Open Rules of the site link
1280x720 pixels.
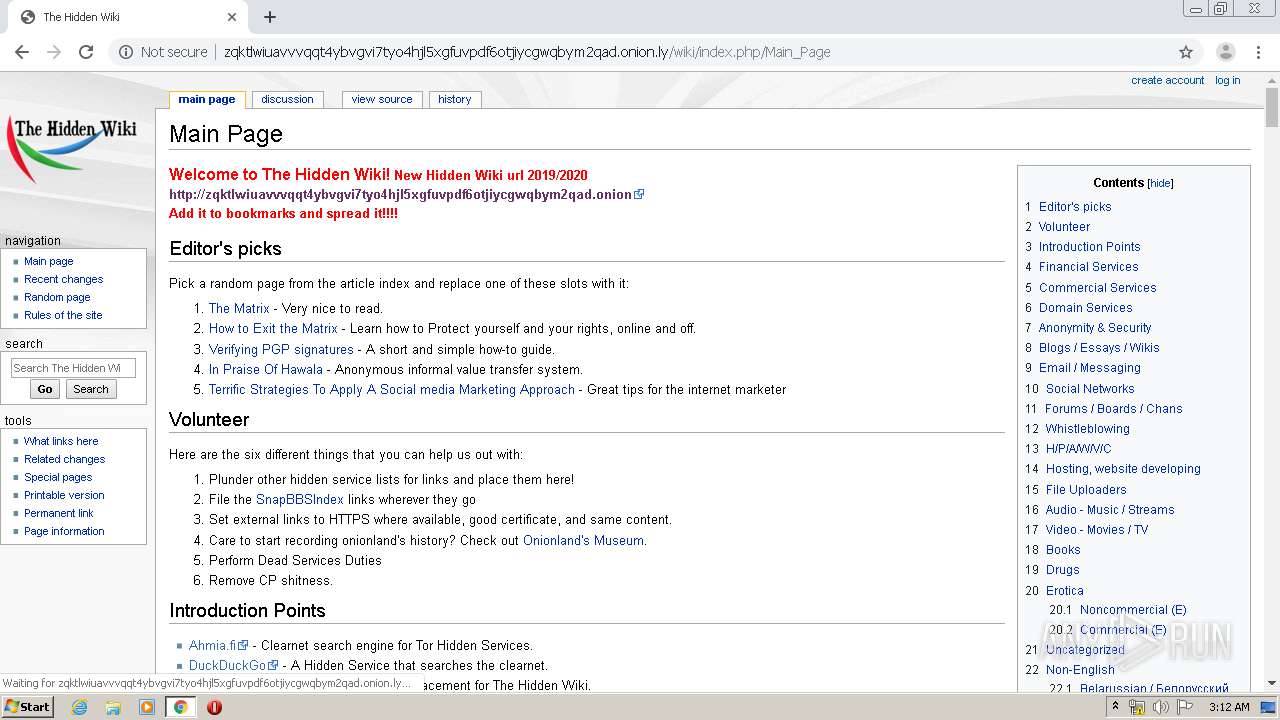tap(63, 315)
